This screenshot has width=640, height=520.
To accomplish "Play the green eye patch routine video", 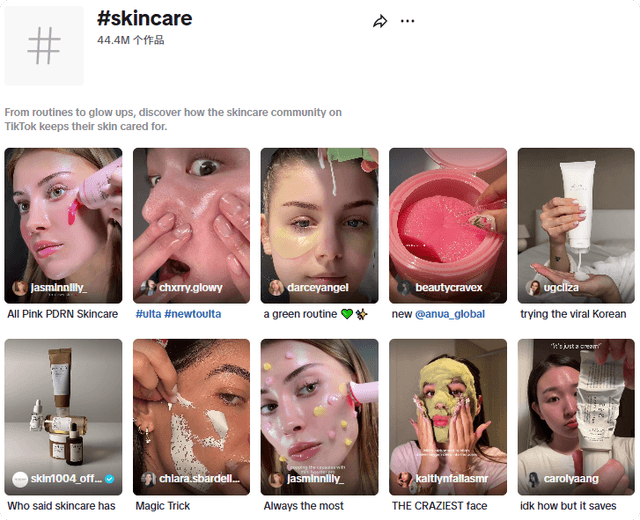I will [x=319, y=215].
